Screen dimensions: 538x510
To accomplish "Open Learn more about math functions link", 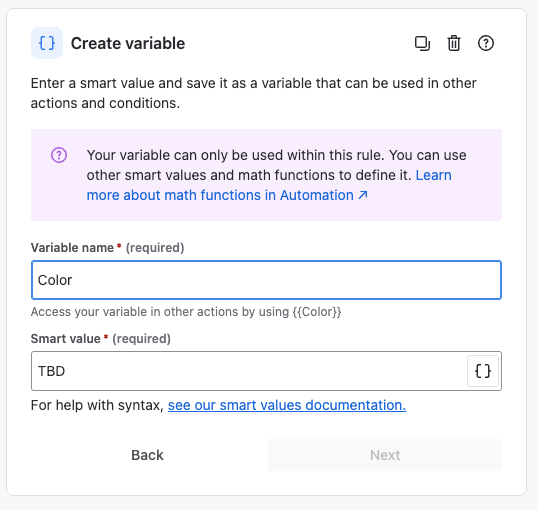I will pos(269,185).
